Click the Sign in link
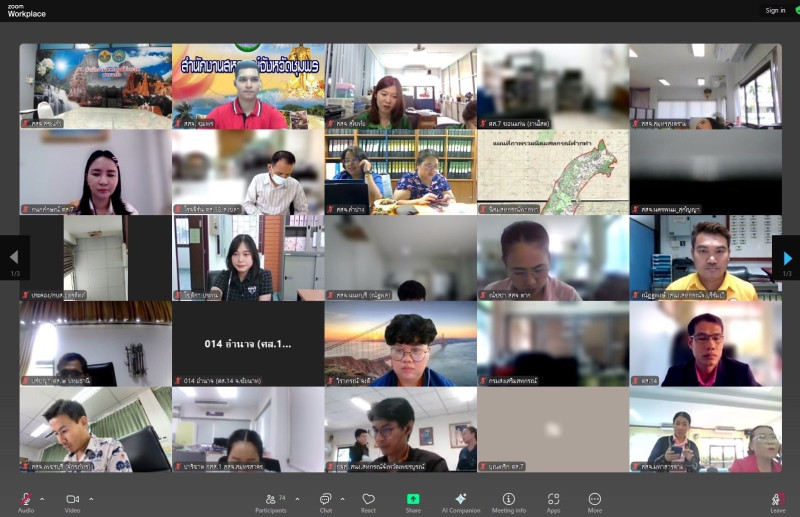Viewport: 800px width, 517px height. click(x=775, y=10)
